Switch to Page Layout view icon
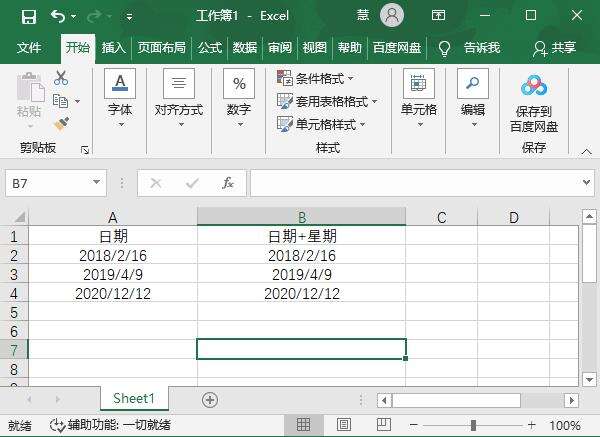Screen dimensions: 600x437 (344, 424)
